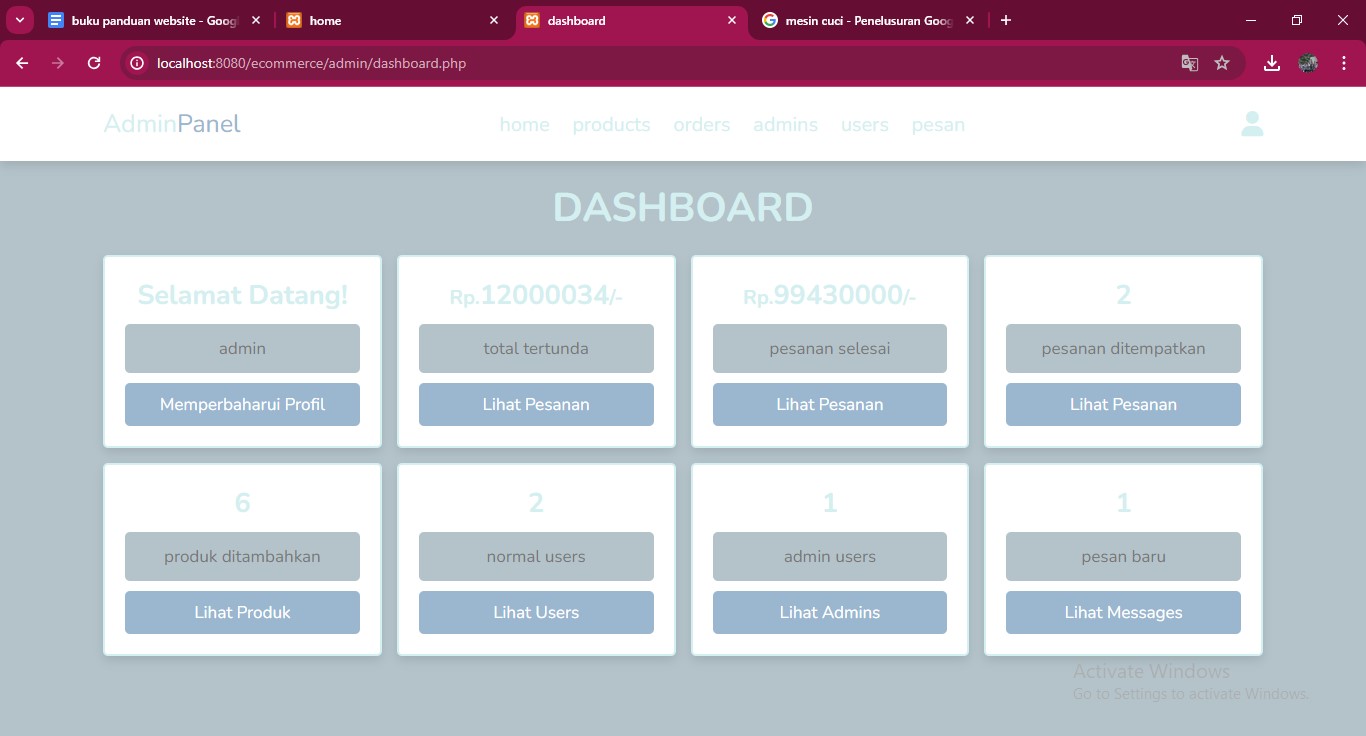
Task: Click the DASHBOARD heading
Action: coord(683,207)
